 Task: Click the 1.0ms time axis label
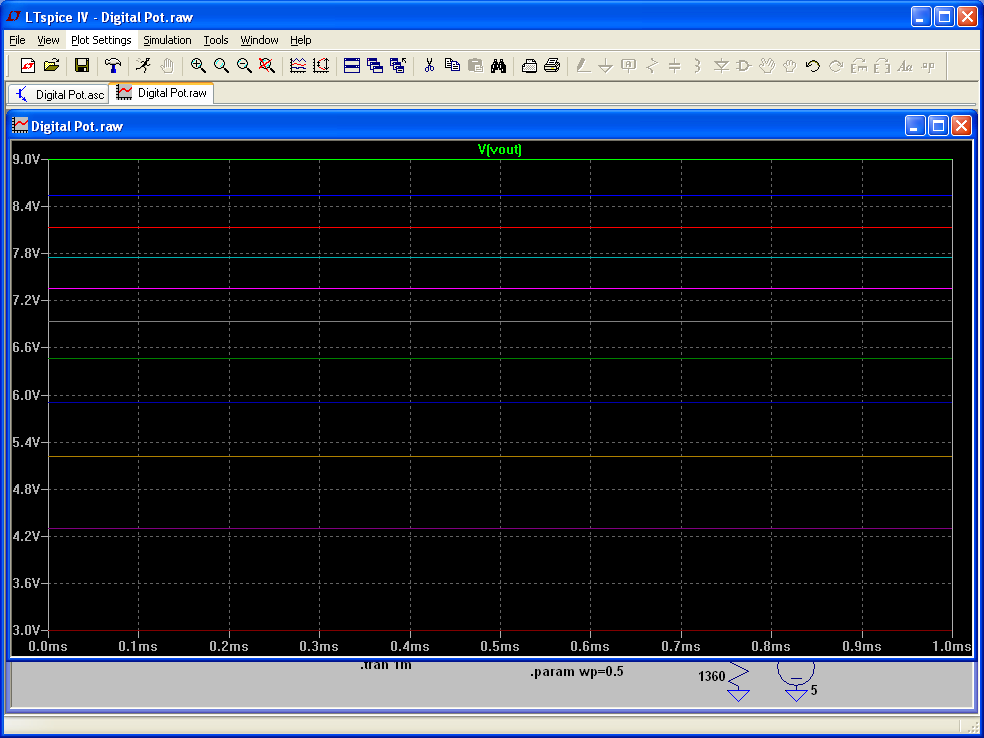coord(951,646)
